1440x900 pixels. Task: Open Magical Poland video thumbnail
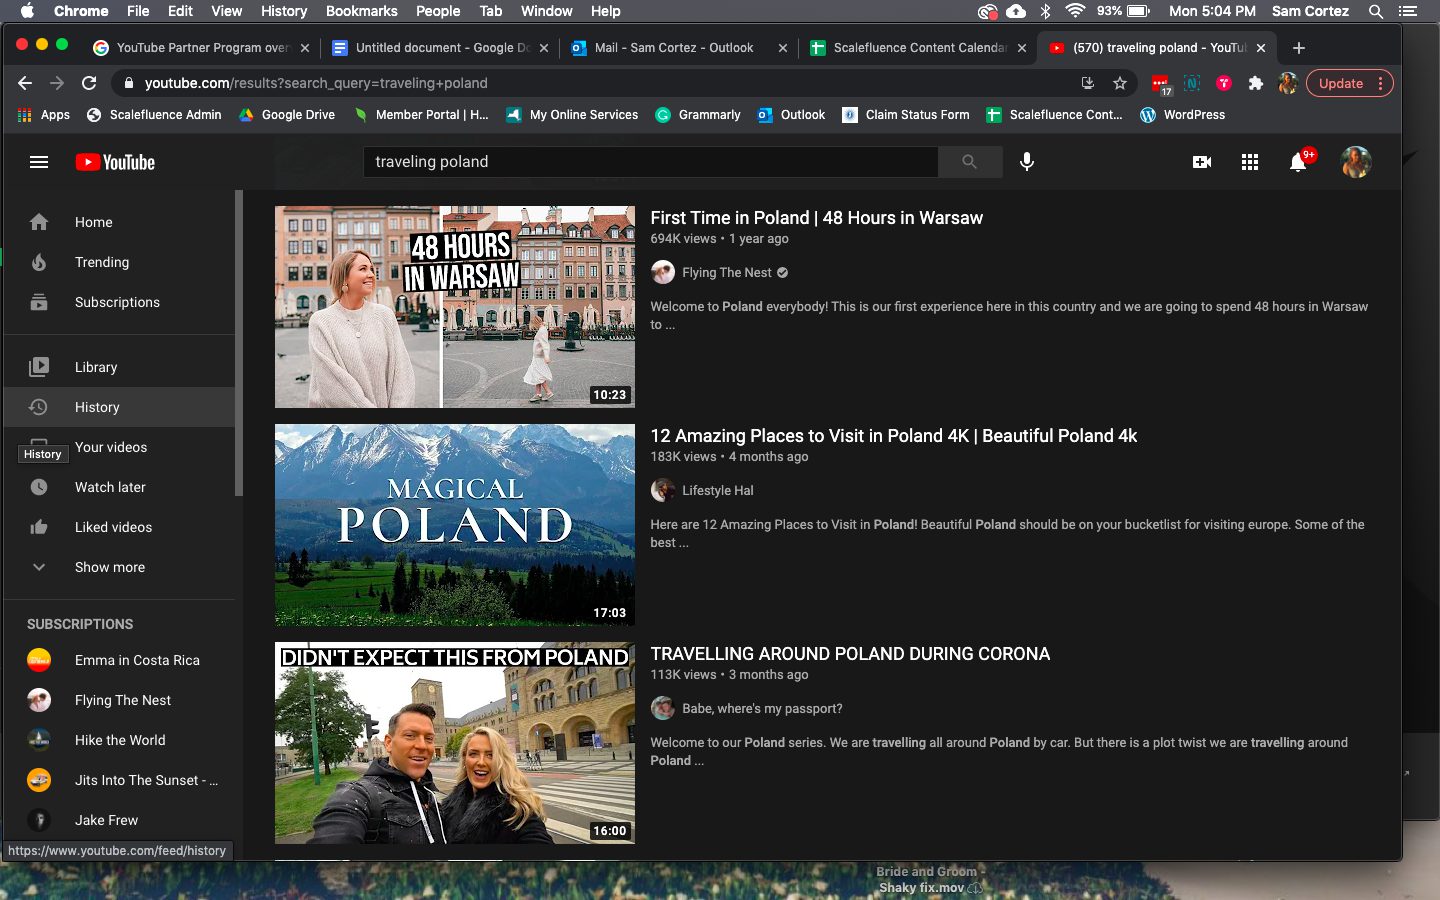click(x=455, y=525)
